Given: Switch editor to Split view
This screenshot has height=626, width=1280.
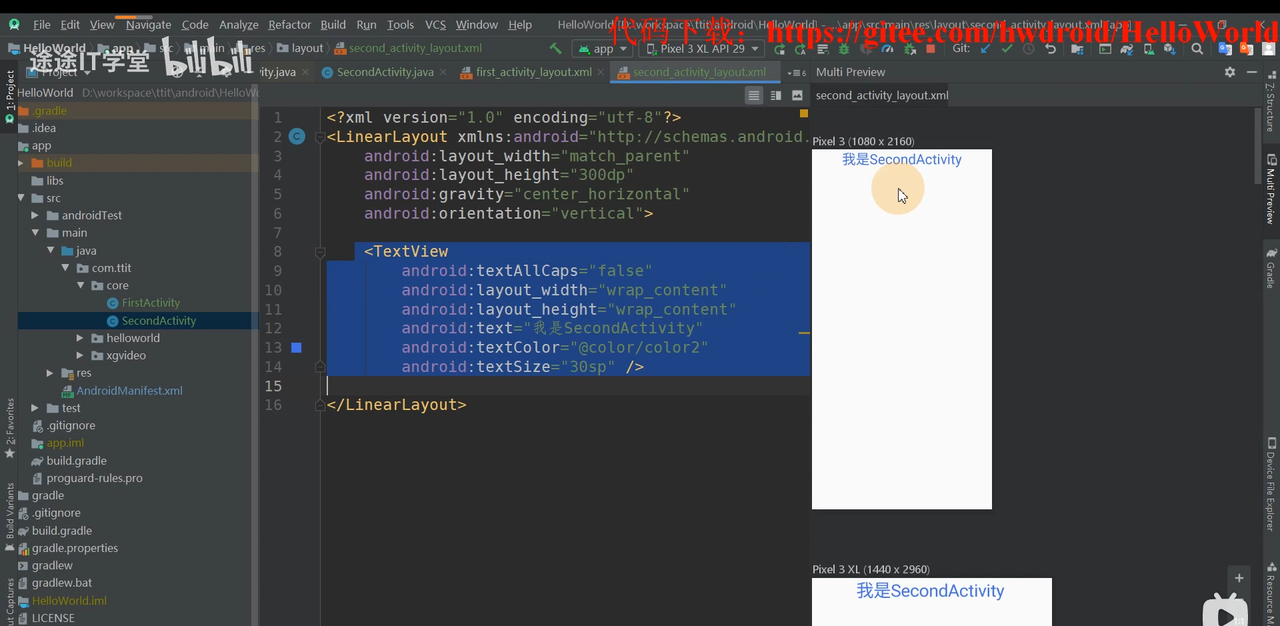Looking at the screenshot, I should [x=776, y=95].
